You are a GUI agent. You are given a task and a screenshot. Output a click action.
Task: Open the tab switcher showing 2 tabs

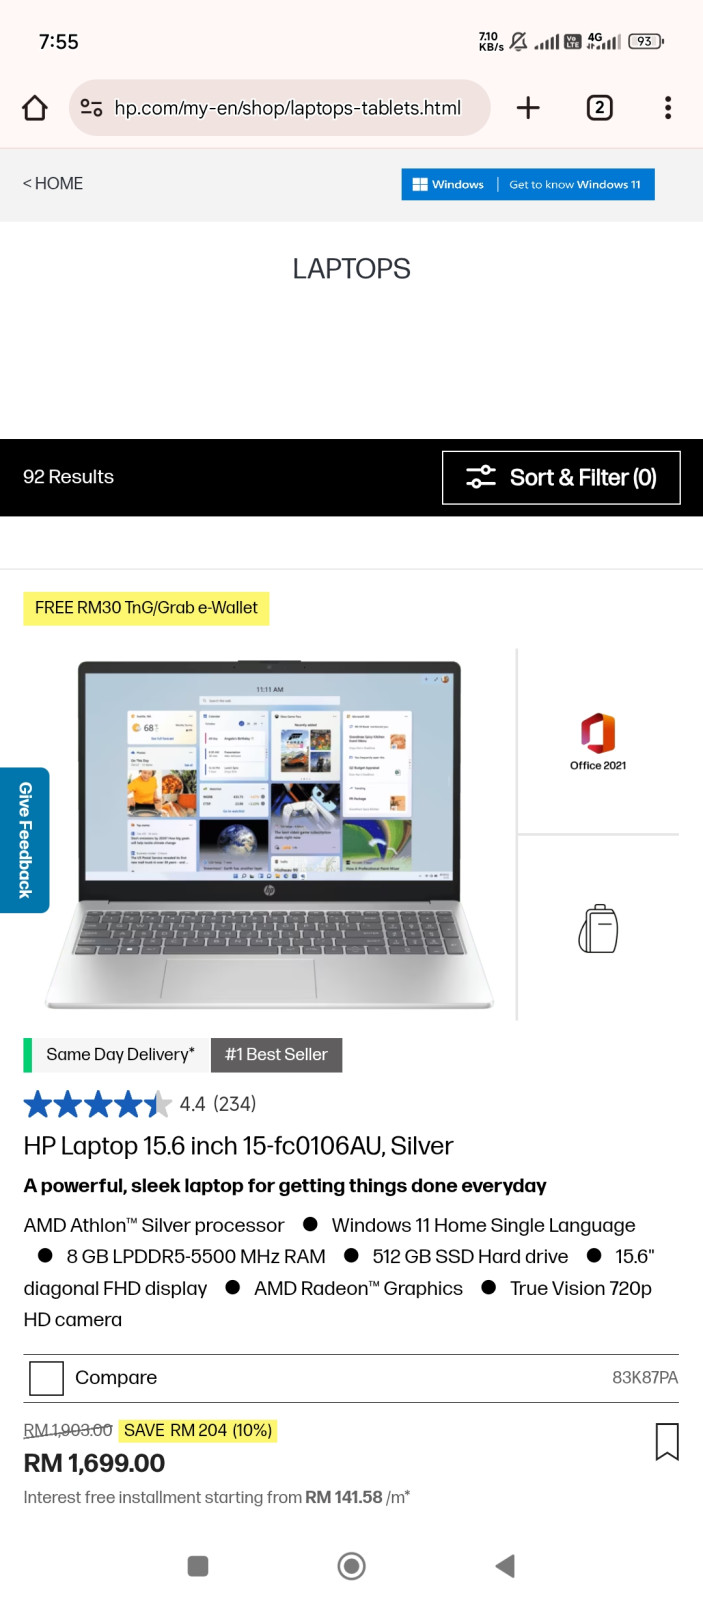pos(599,108)
